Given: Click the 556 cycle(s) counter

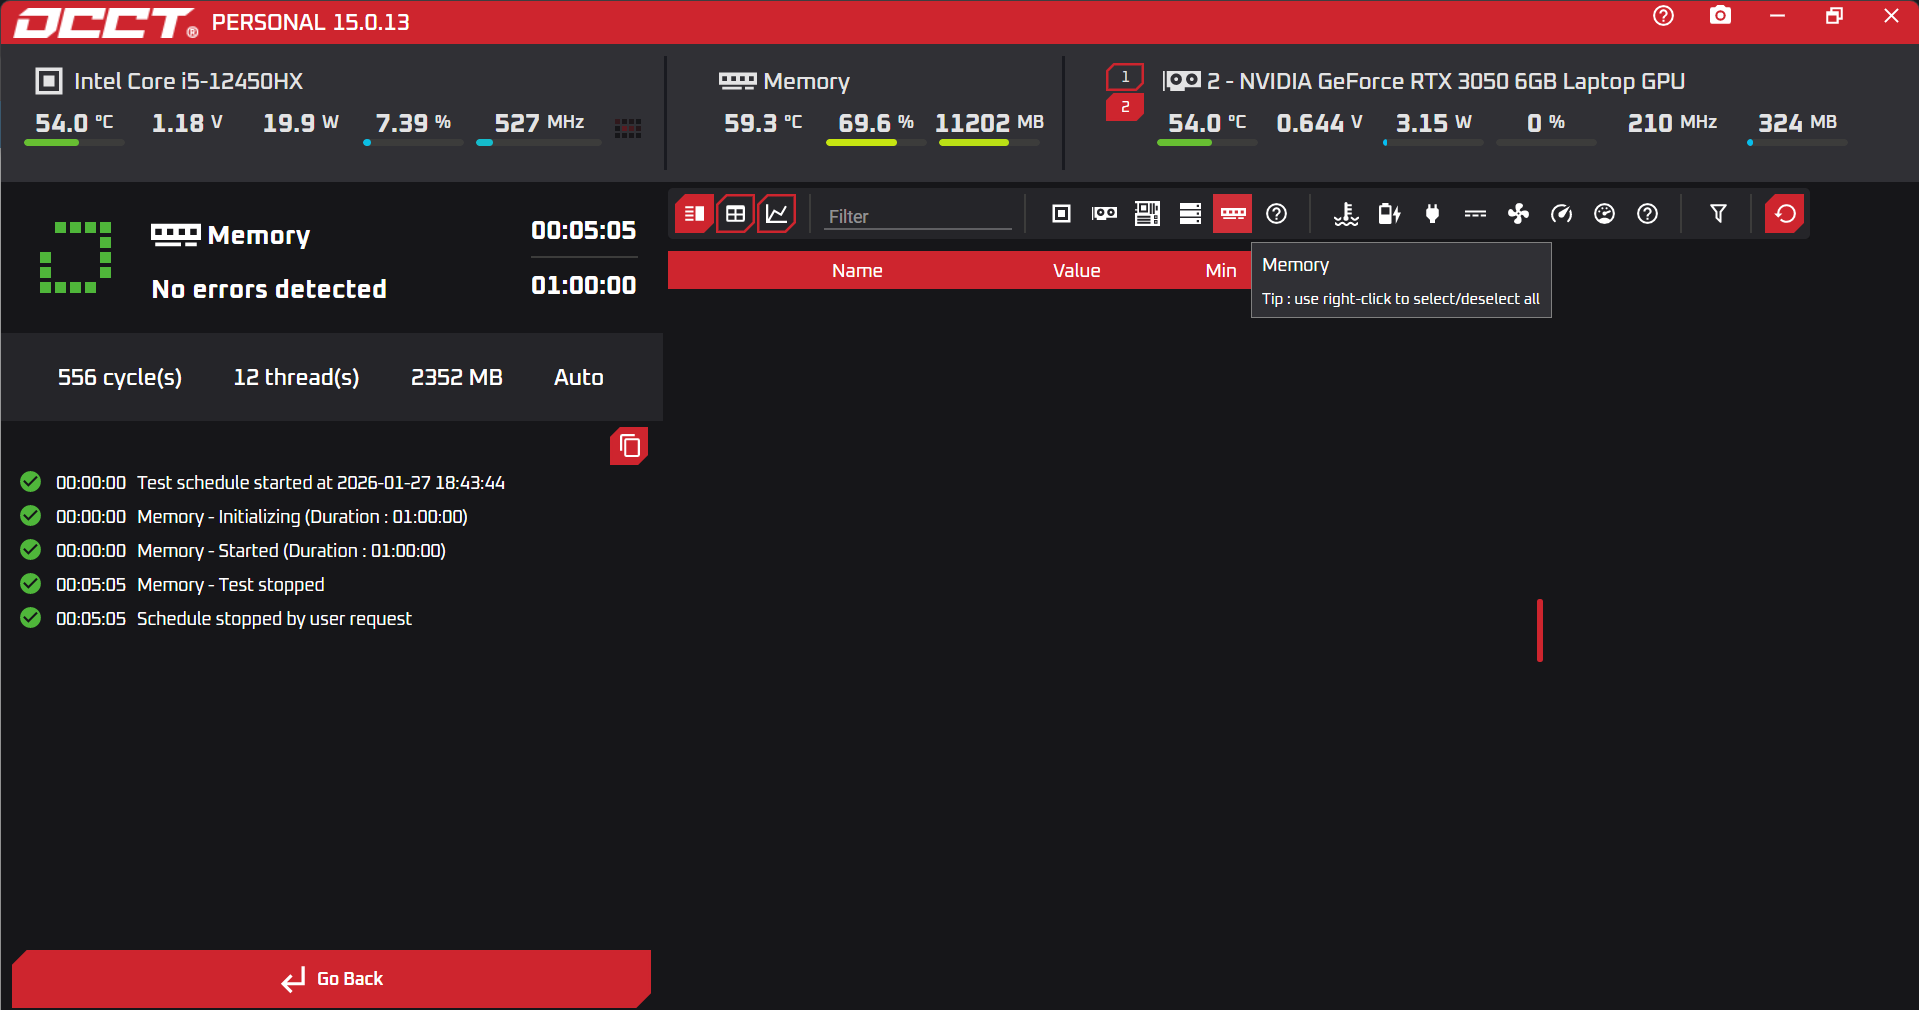Looking at the screenshot, I should pyautogui.click(x=120, y=377).
